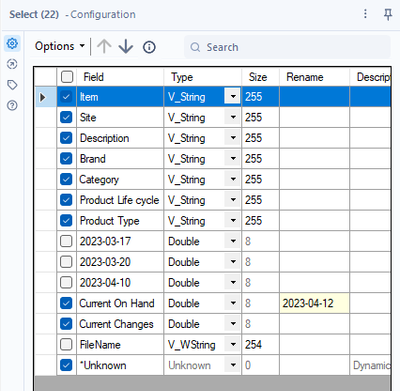Uncheck the Product Life cycle checkbox
Image resolution: width=400 pixels, height=391 pixels.
click(66, 200)
